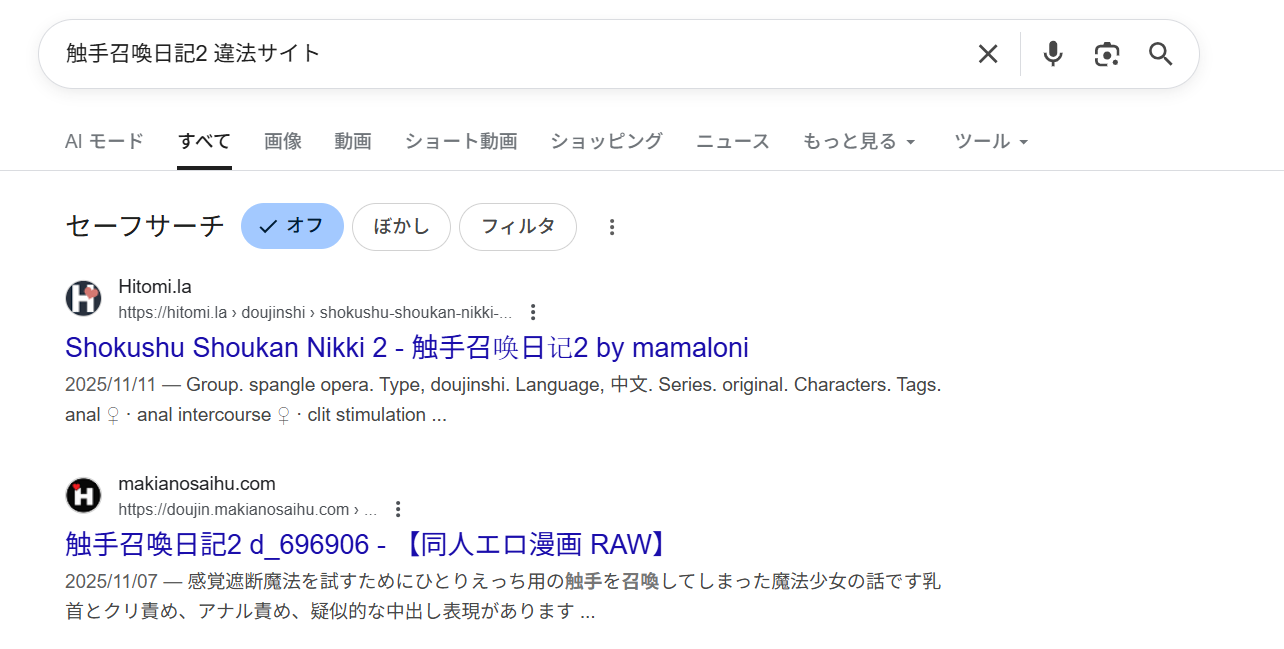
Task: Click the Hitomi.la site favicon
Action: [x=83, y=298]
